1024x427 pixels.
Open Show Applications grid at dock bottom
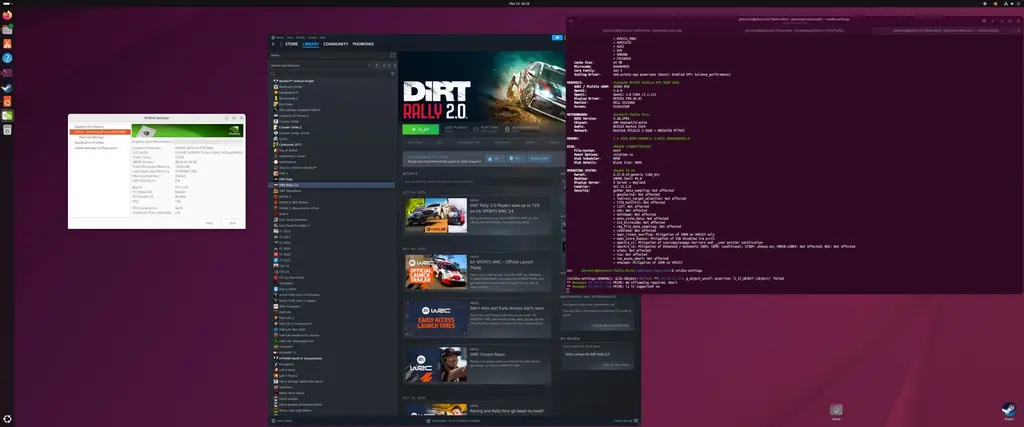pyautogui.click(x=7, y=419)
